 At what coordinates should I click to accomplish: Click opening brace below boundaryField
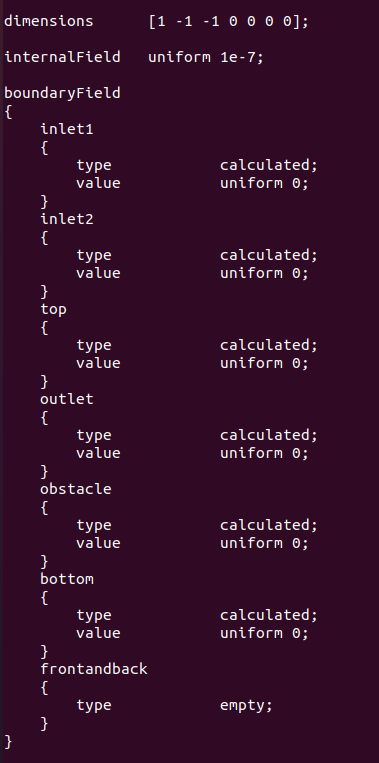coord(8,112)
